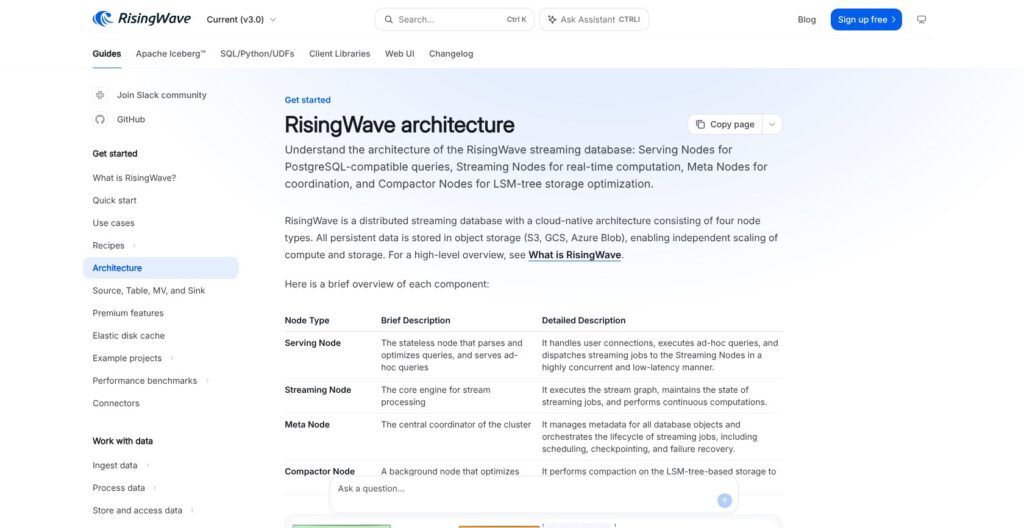Toggle the theme mode monitor icon
This screenshot has height=528, width=1024.
921,20
